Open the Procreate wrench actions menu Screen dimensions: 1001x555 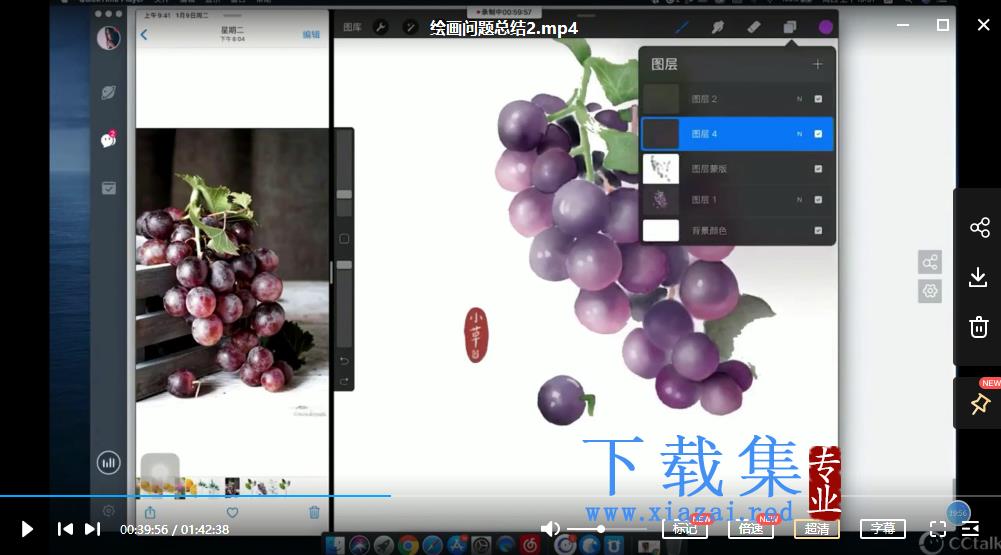click(381, 27)
